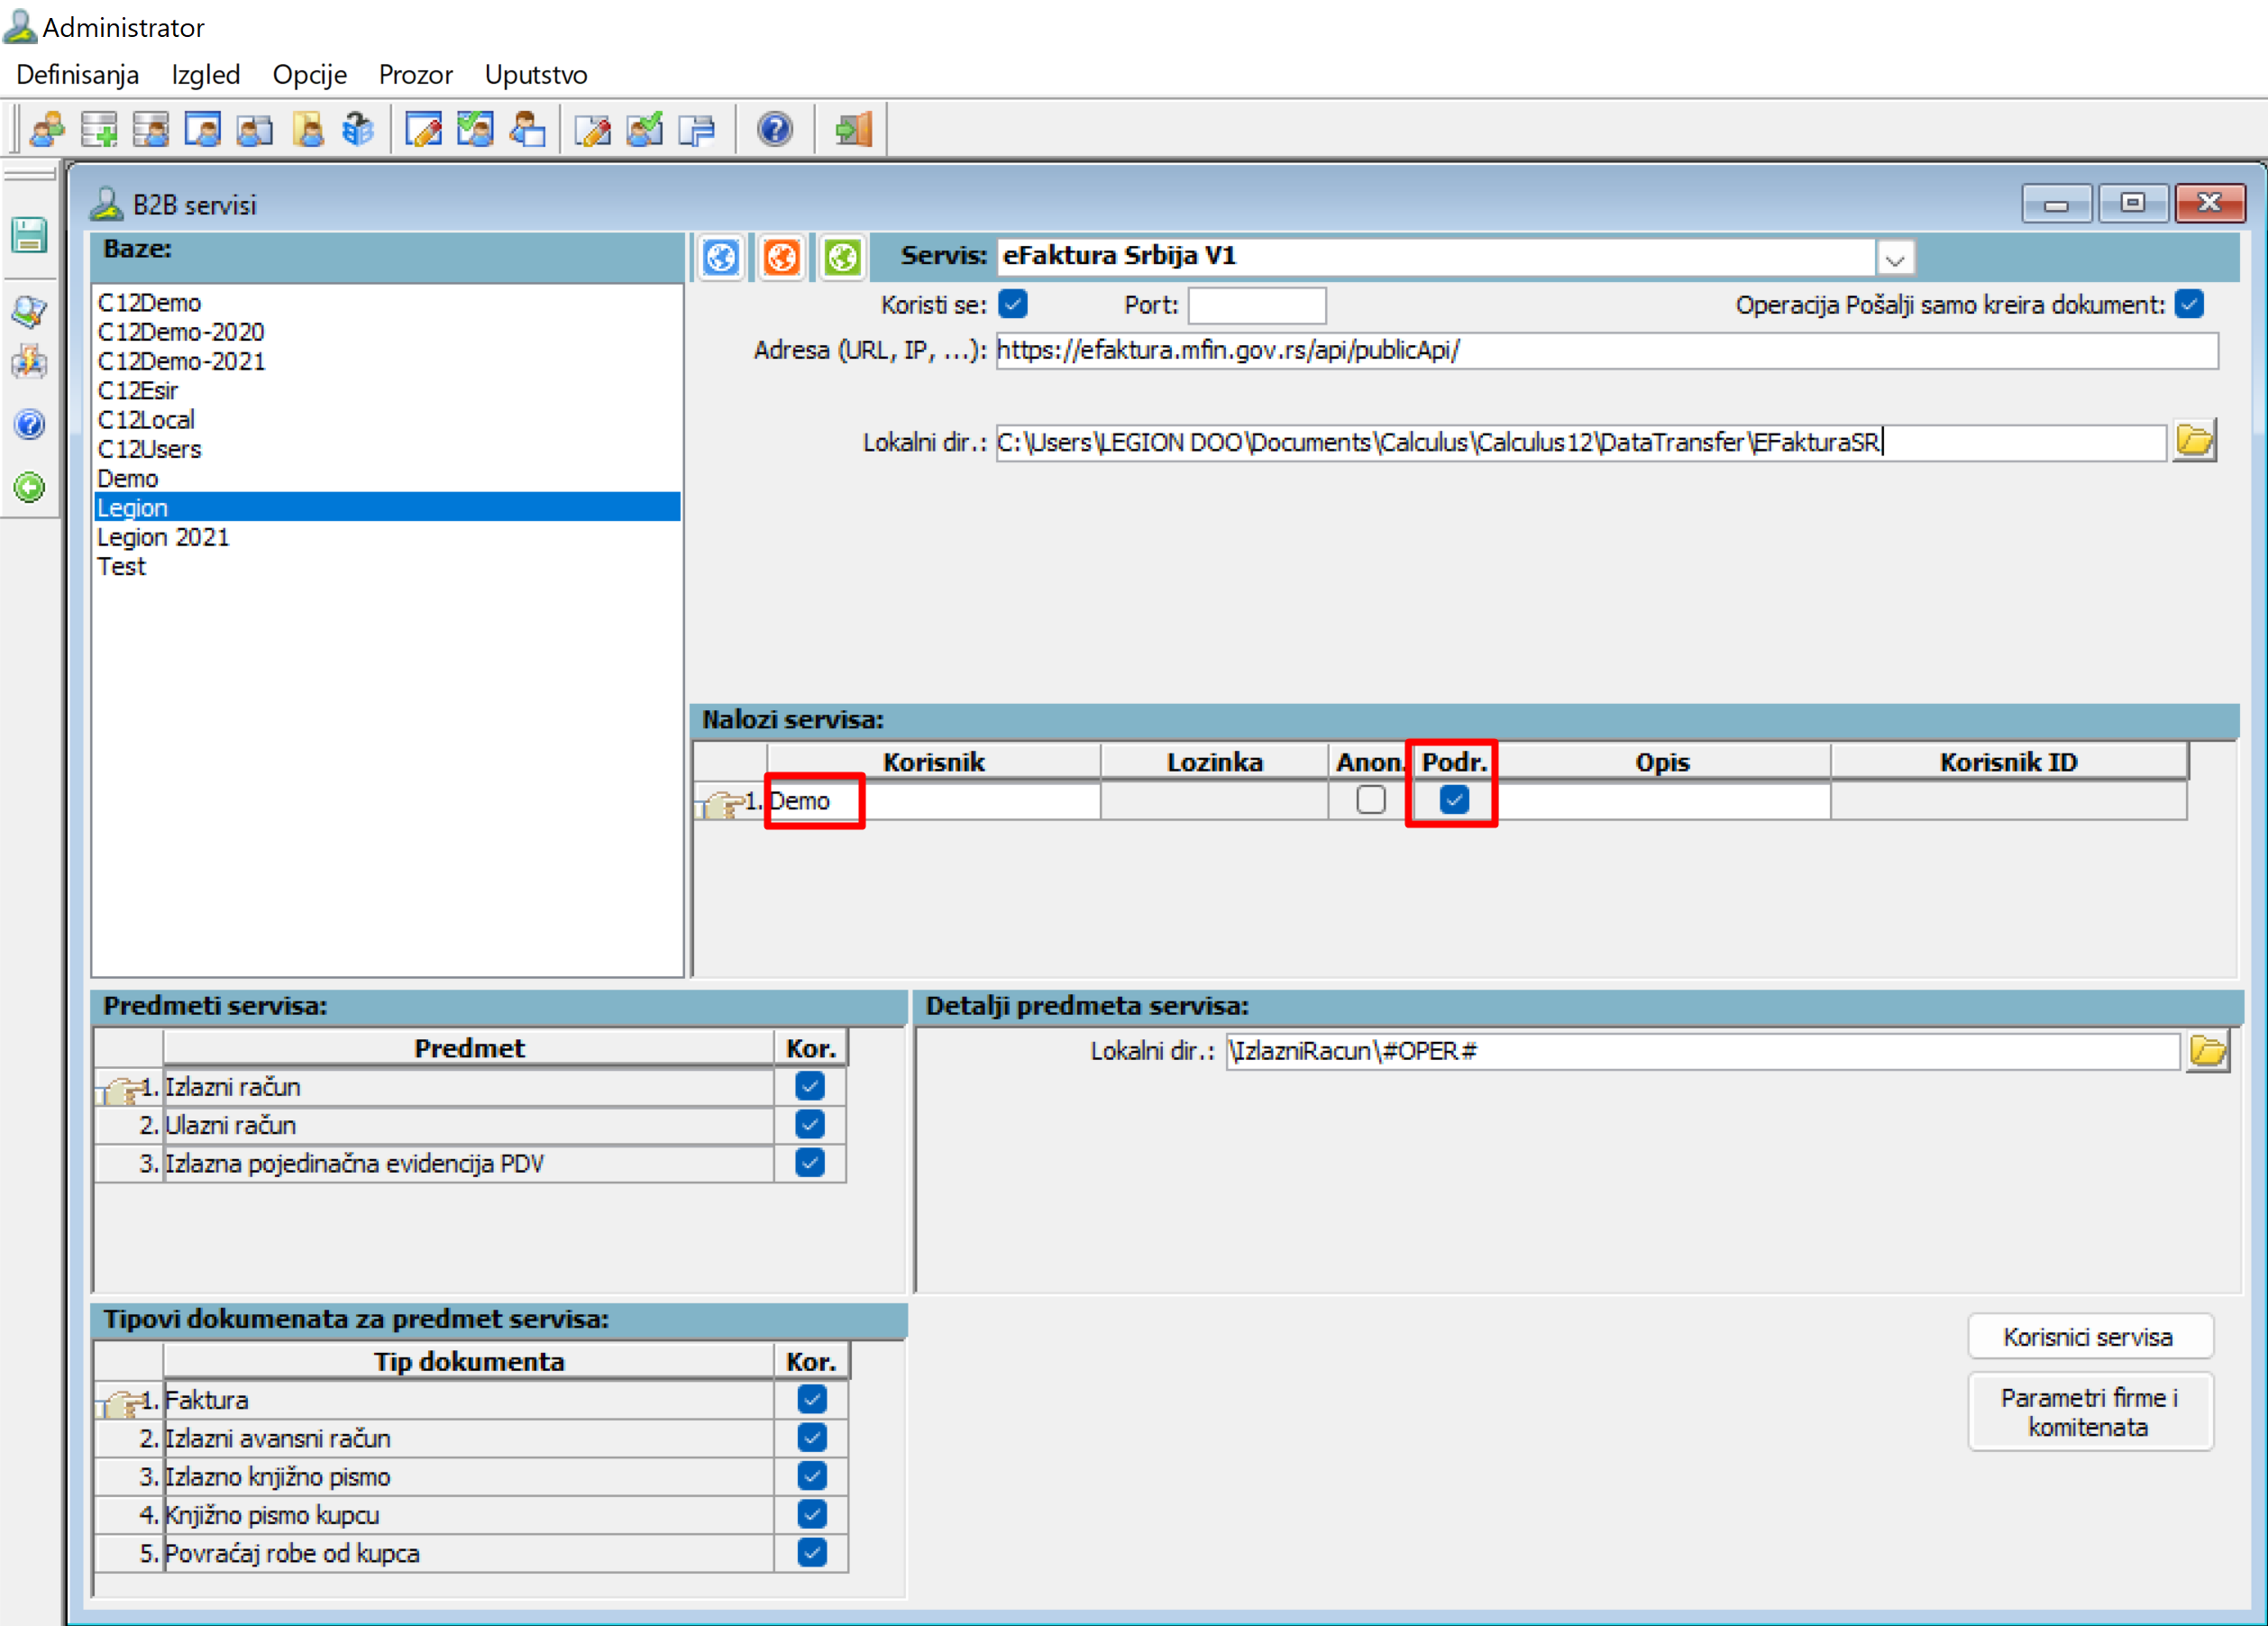Click the Port input field
2268x1626 pixels.
pyautogui.click(x=1256, y=305)
